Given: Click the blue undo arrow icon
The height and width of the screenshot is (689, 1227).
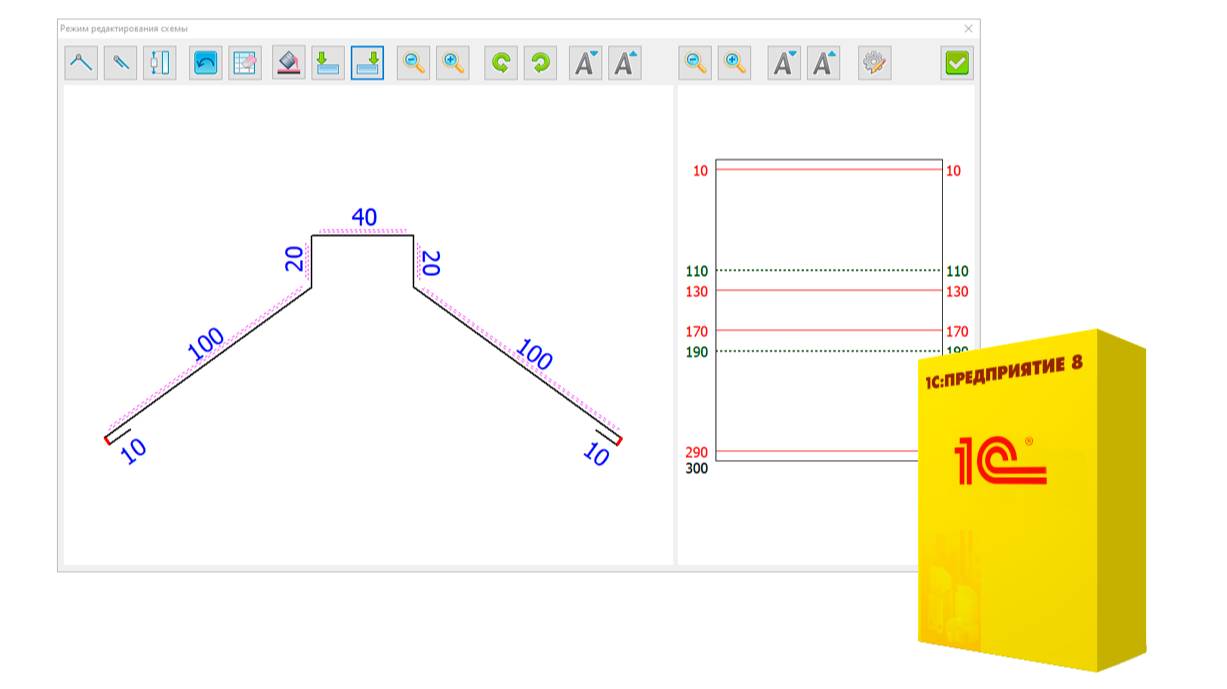Looking at the screenshot, I should (x=206, y=63).
